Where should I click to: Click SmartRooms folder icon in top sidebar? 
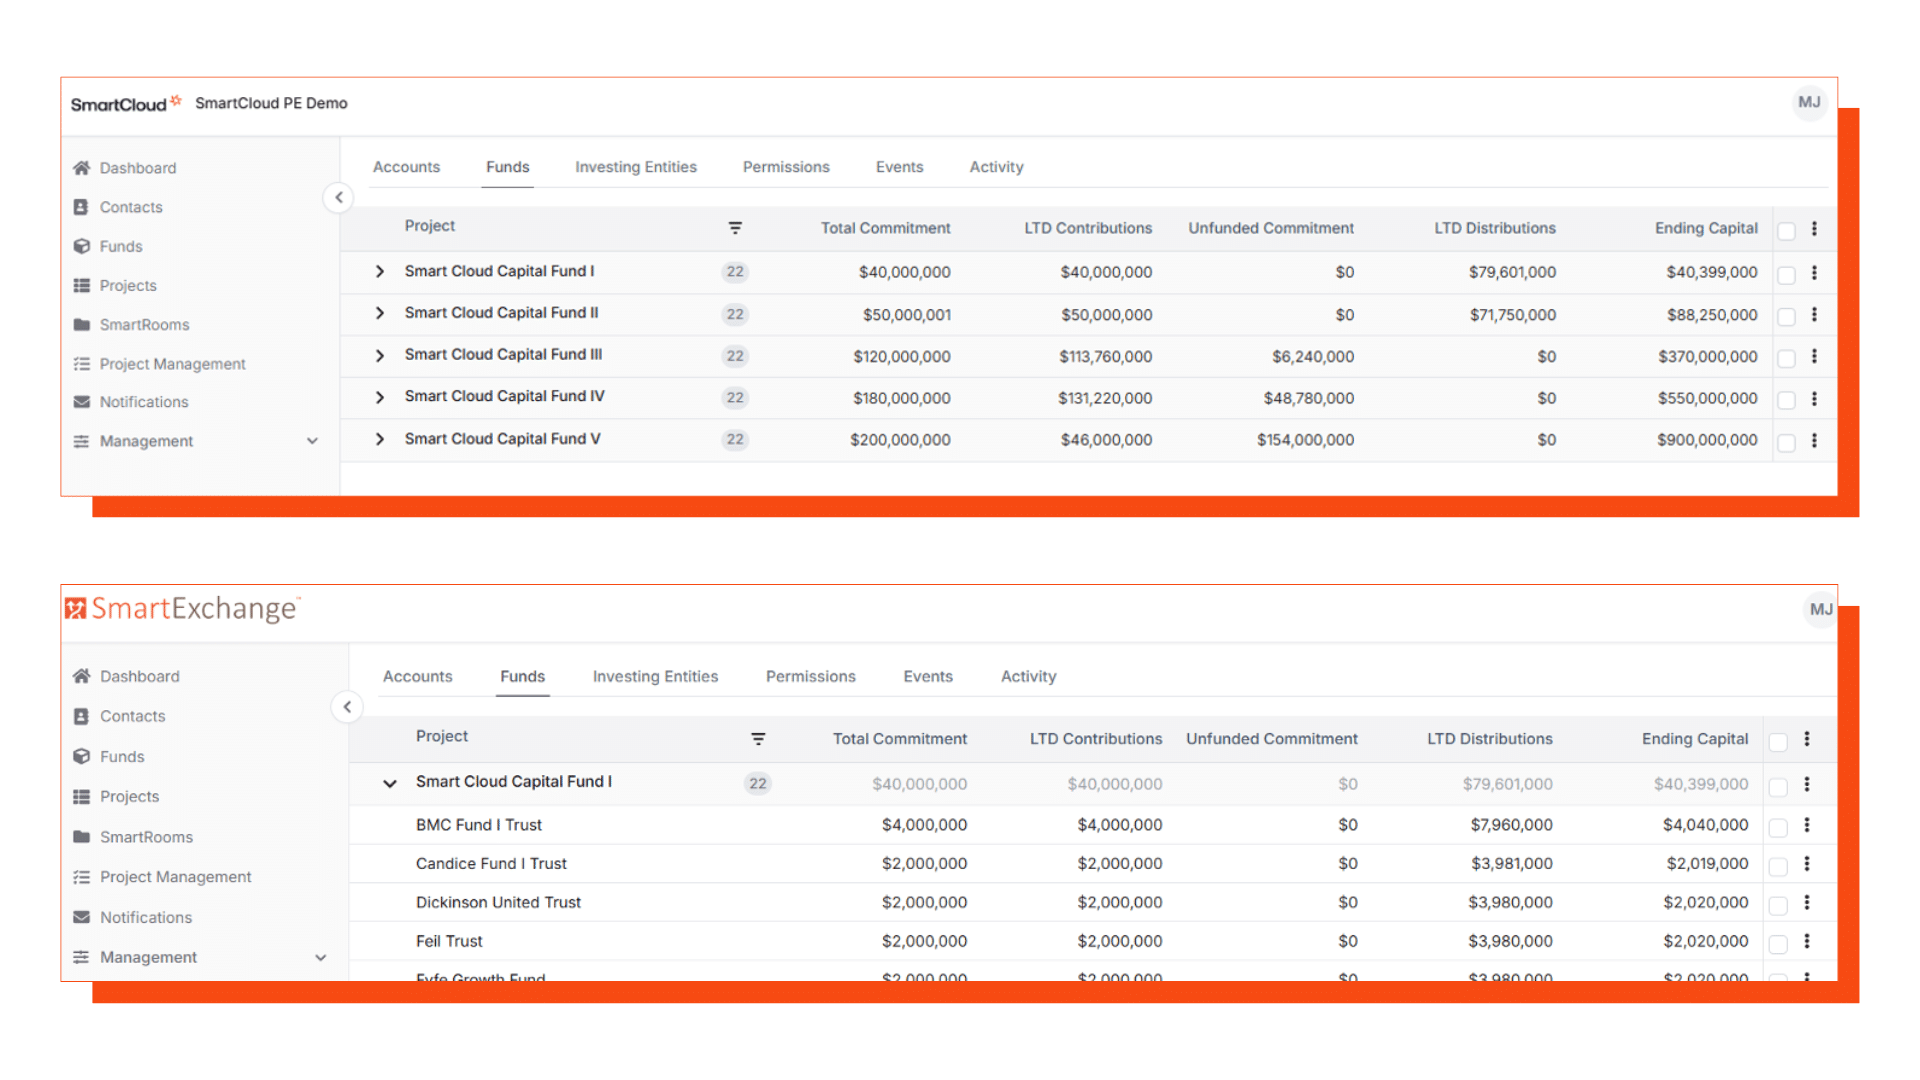point(82,325)
